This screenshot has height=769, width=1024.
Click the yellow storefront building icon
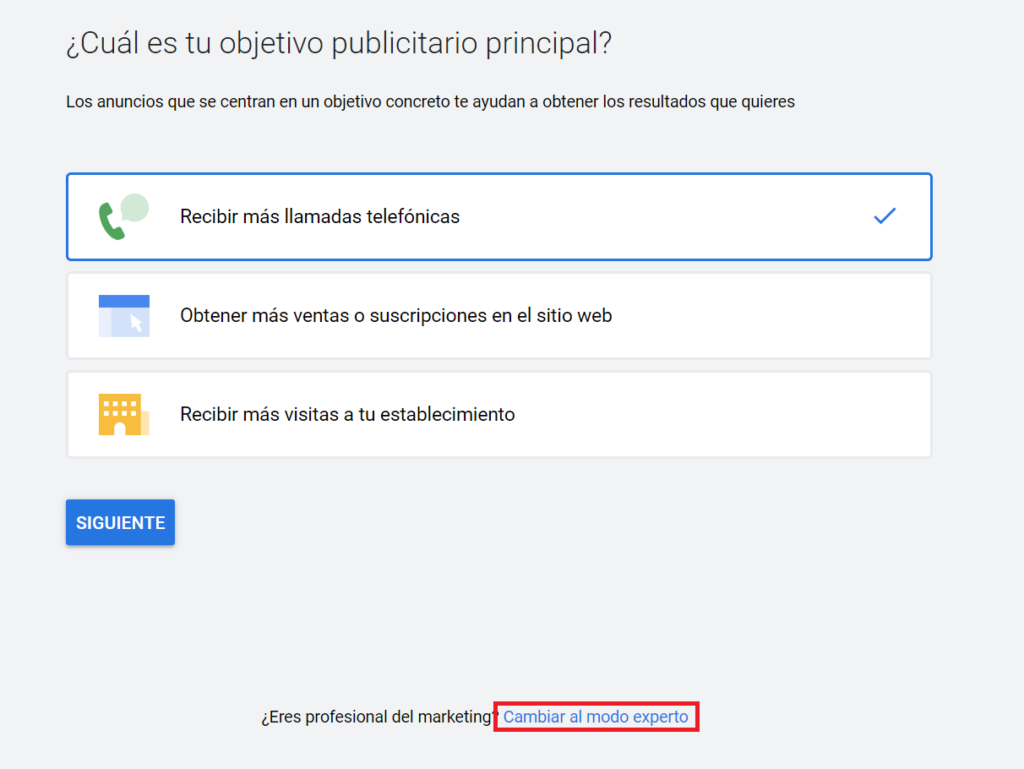pyautogui.click(x=124, y=415)
